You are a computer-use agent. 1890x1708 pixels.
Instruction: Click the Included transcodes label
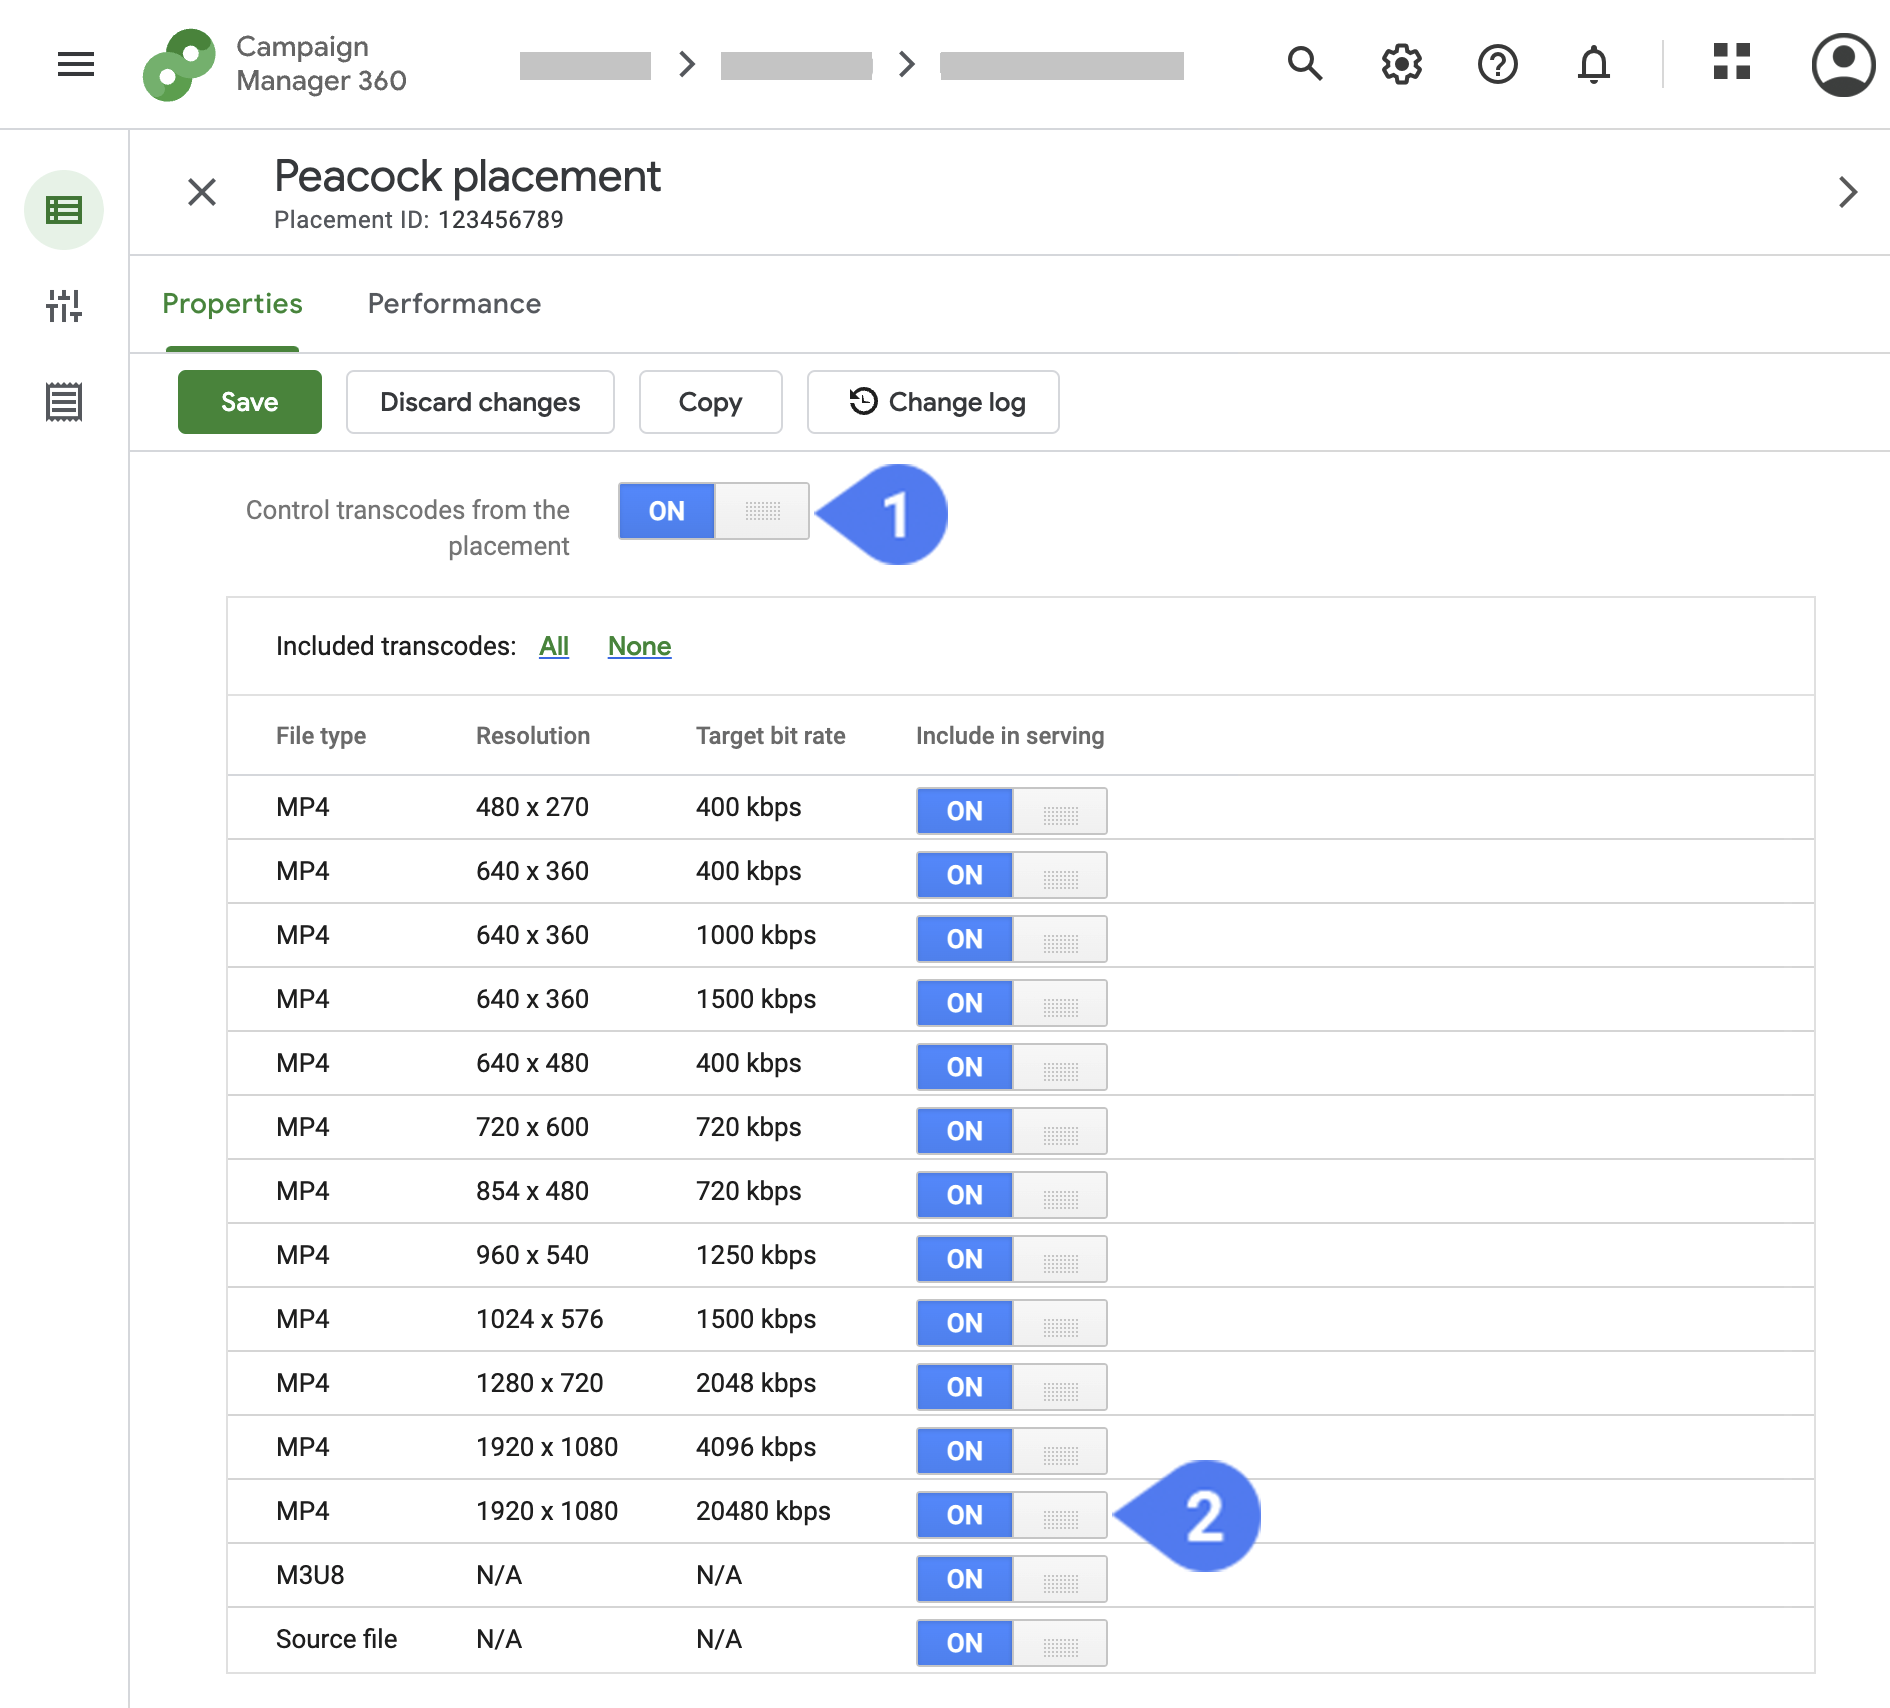tap(396, 646)
